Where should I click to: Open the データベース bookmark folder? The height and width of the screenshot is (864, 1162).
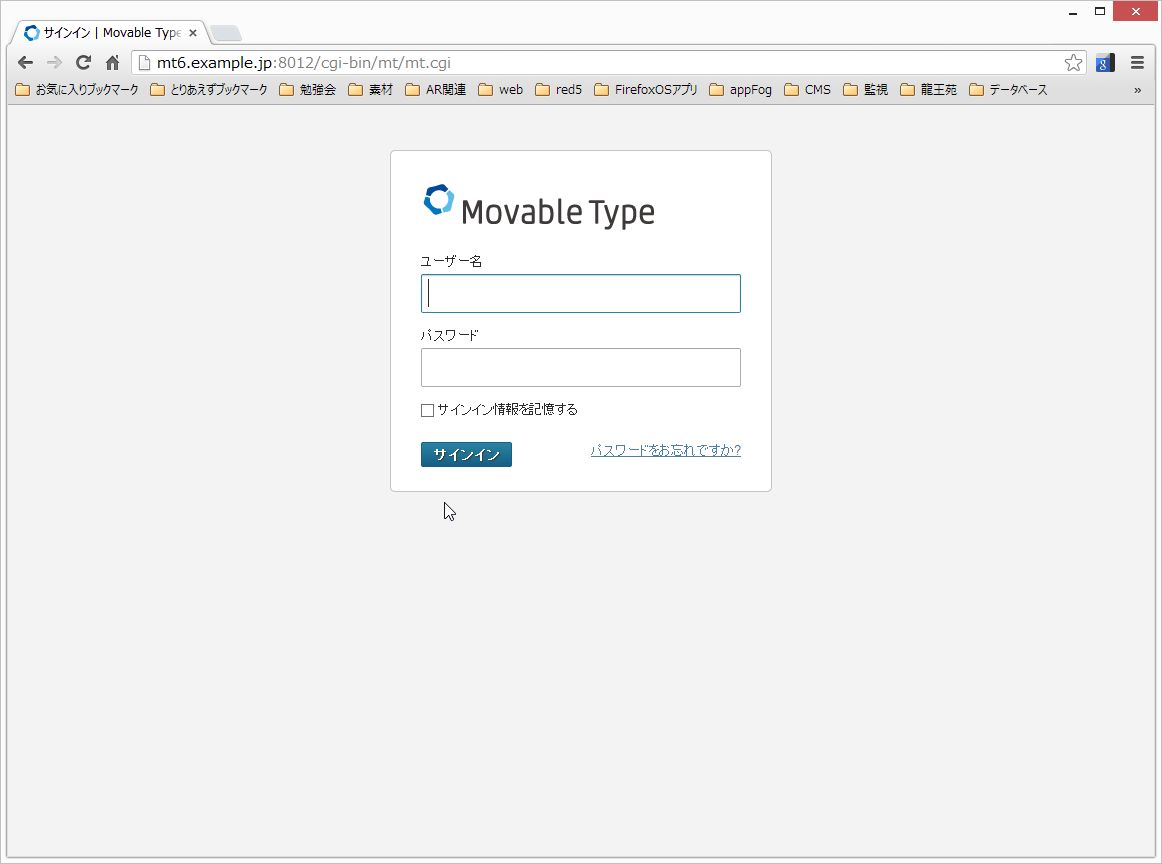(x=1009, y=90)
